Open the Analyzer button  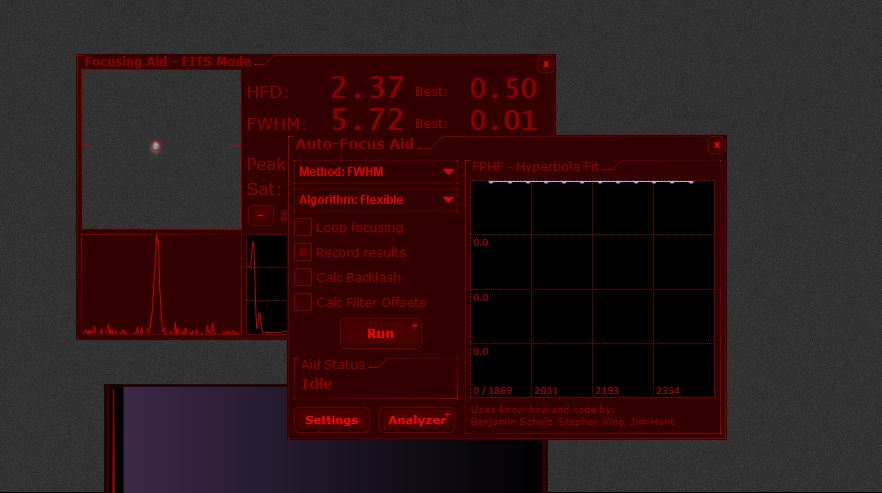(x=417, y=420)
